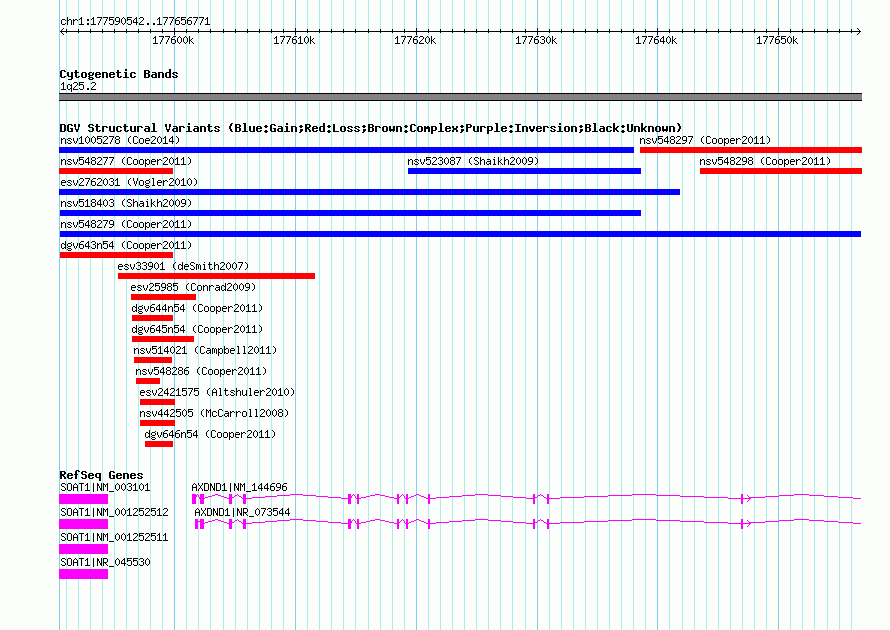Select nsv523087 (Shaikh2009) variant label
This screenshot has width=890, height=630.
(473, 161)
